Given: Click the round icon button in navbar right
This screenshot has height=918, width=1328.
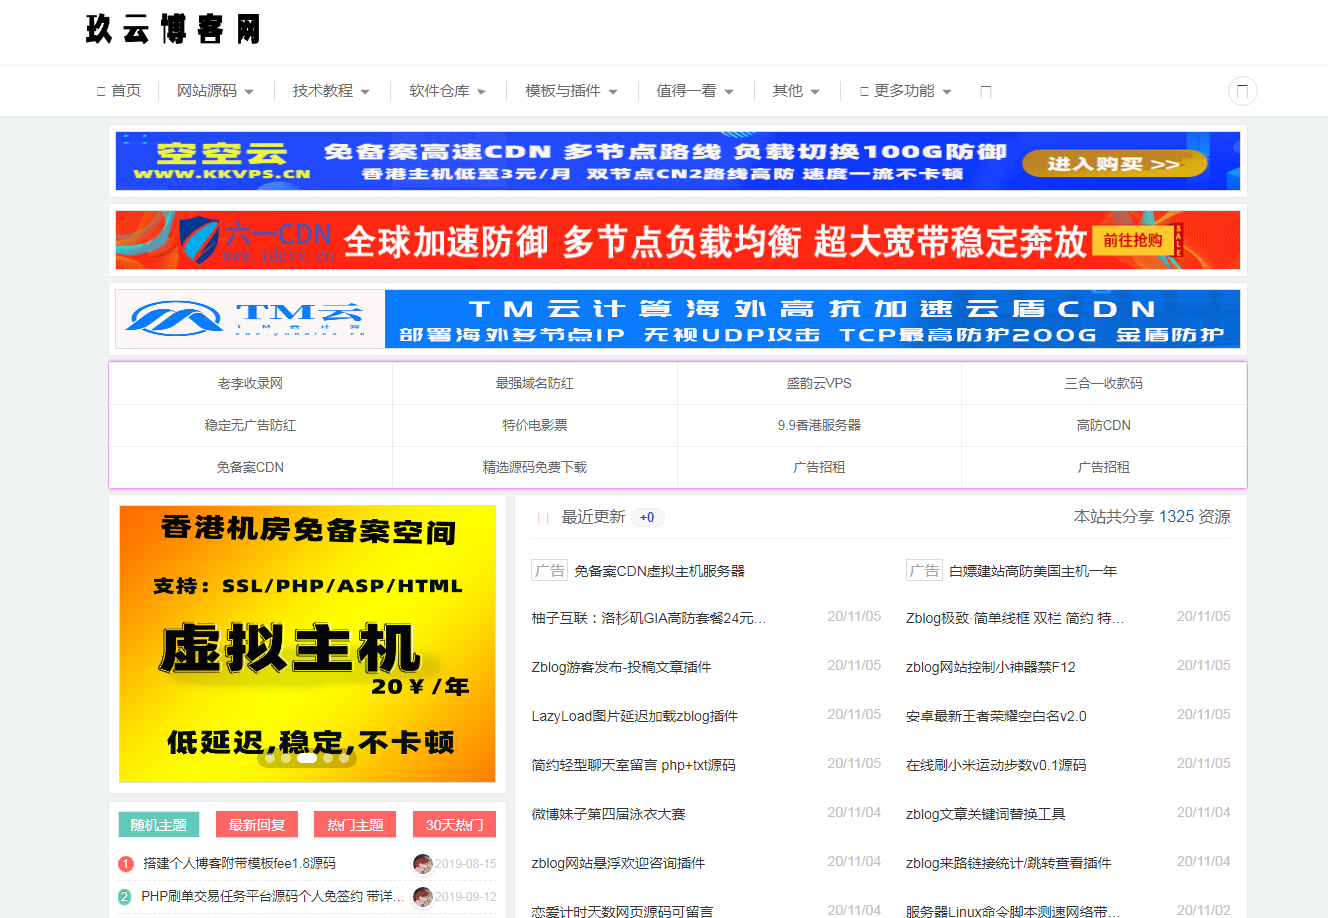Looking at the screenshot, I should point(1242,91).
